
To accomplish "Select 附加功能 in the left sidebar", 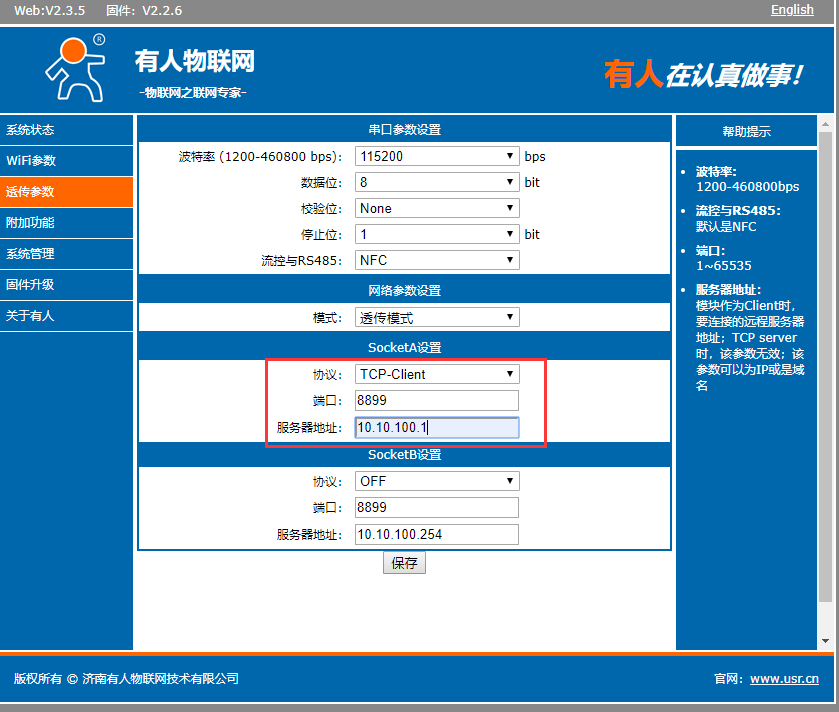I will [30, 223].
